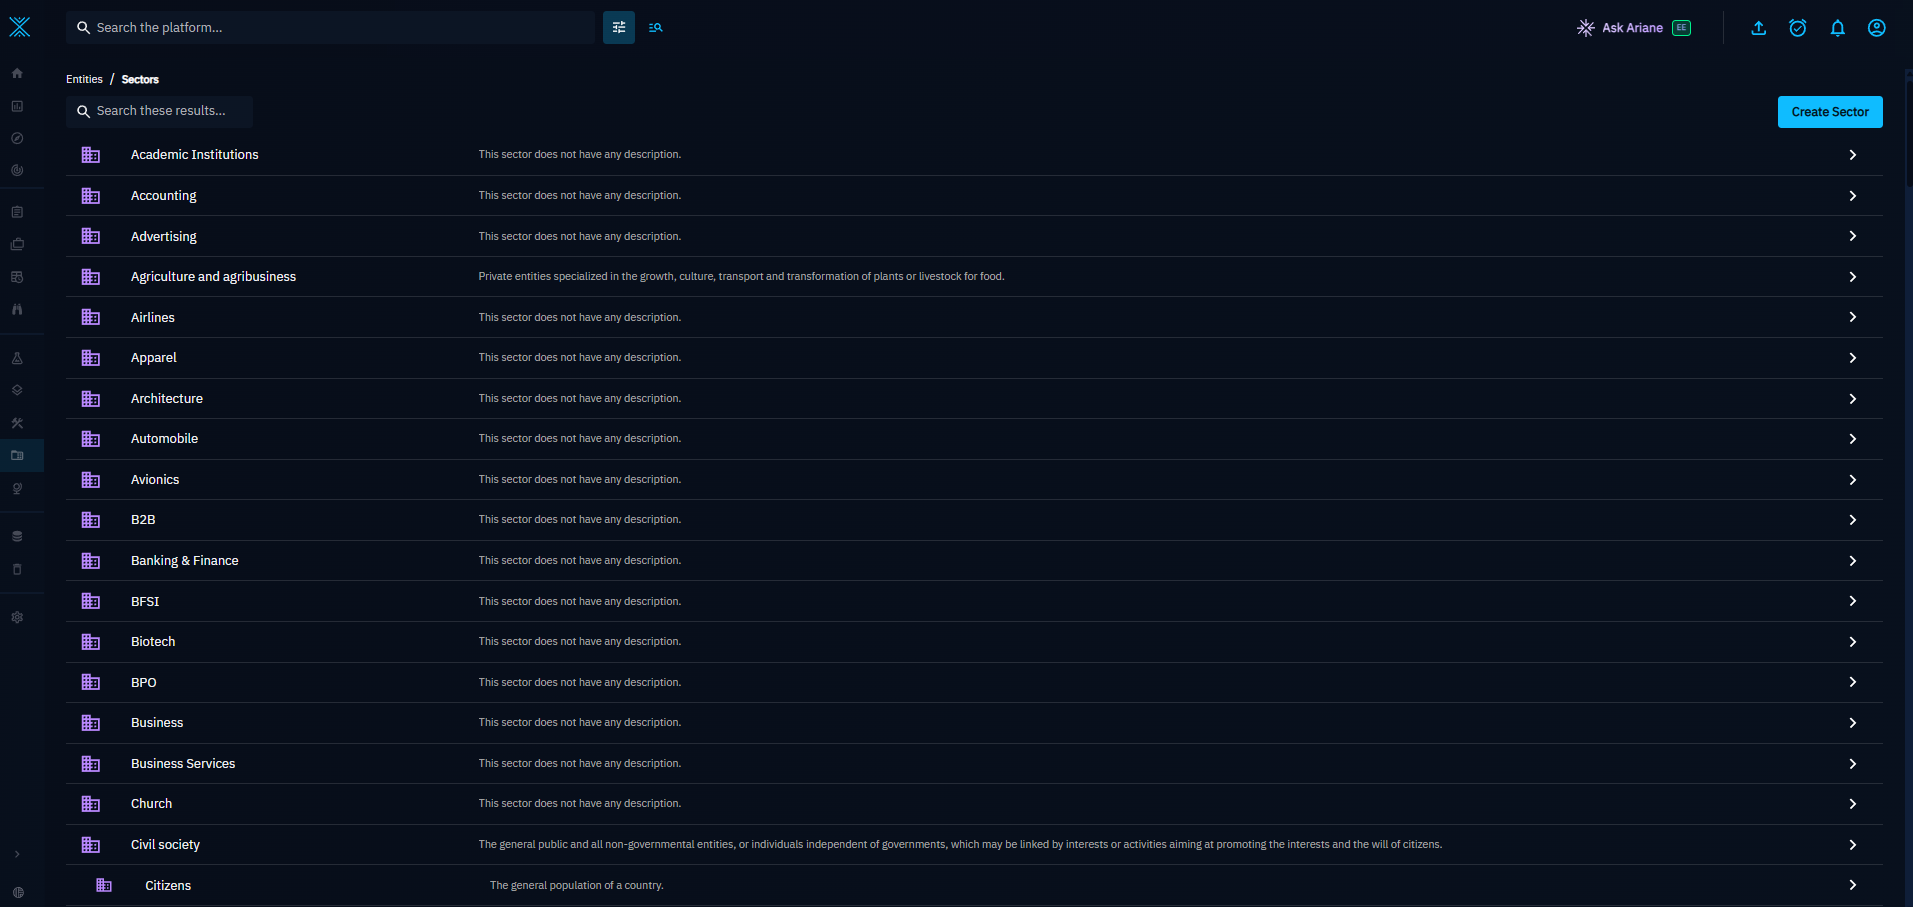Click the Create Sector button
1913x907 pixels.
(1829, 112)
